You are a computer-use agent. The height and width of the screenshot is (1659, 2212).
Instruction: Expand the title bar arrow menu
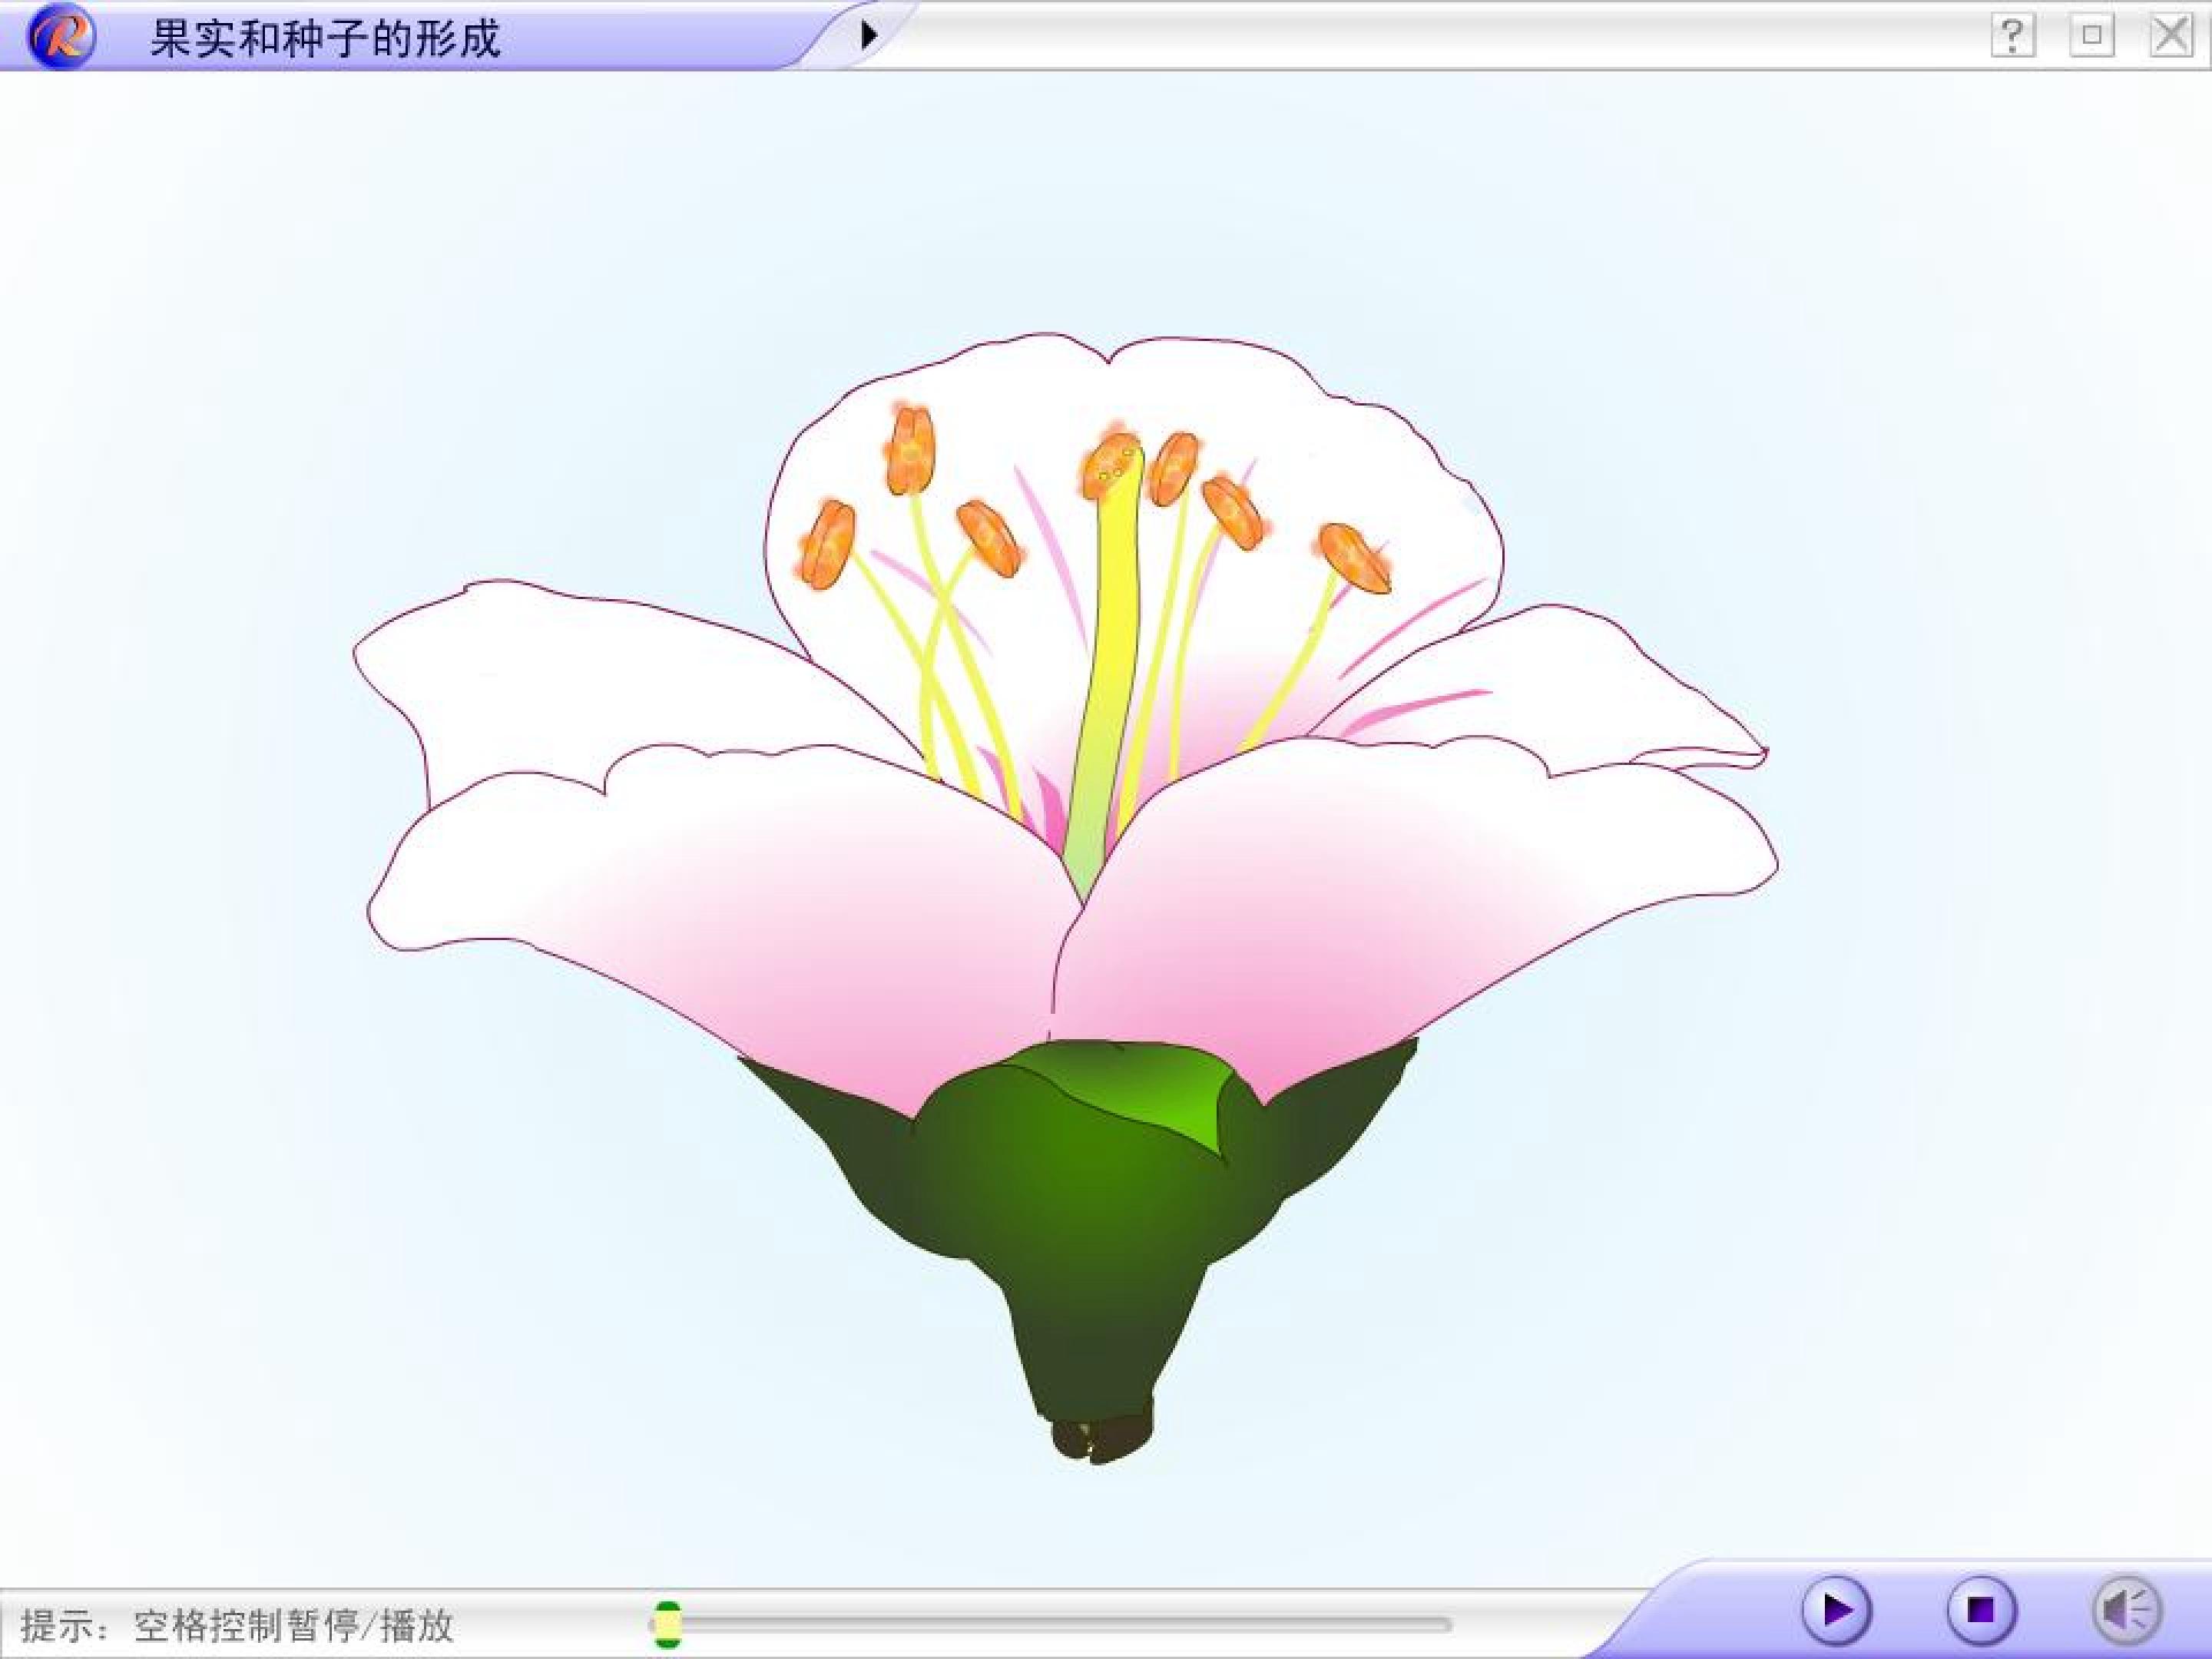pyautogui.click(x=868, y=35)
